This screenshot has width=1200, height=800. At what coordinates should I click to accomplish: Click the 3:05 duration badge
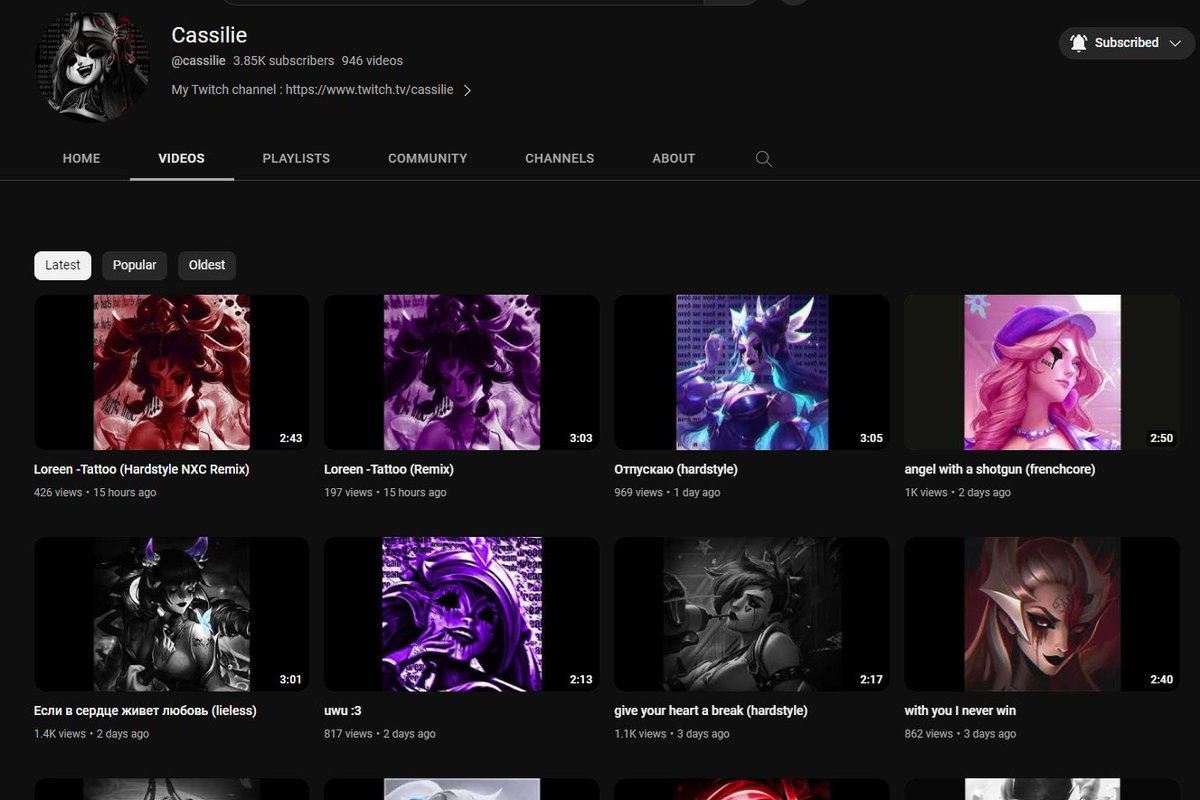870,438
